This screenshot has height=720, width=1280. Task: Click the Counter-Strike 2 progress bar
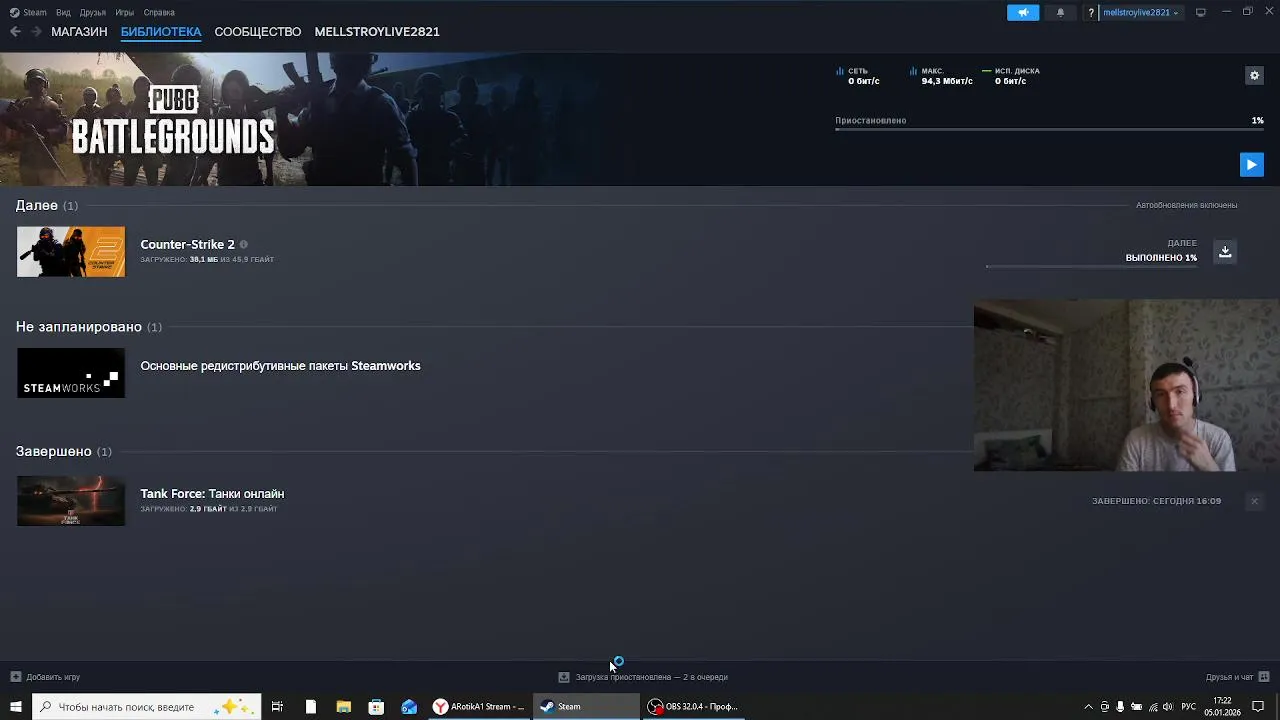(x=1091, y=267)
